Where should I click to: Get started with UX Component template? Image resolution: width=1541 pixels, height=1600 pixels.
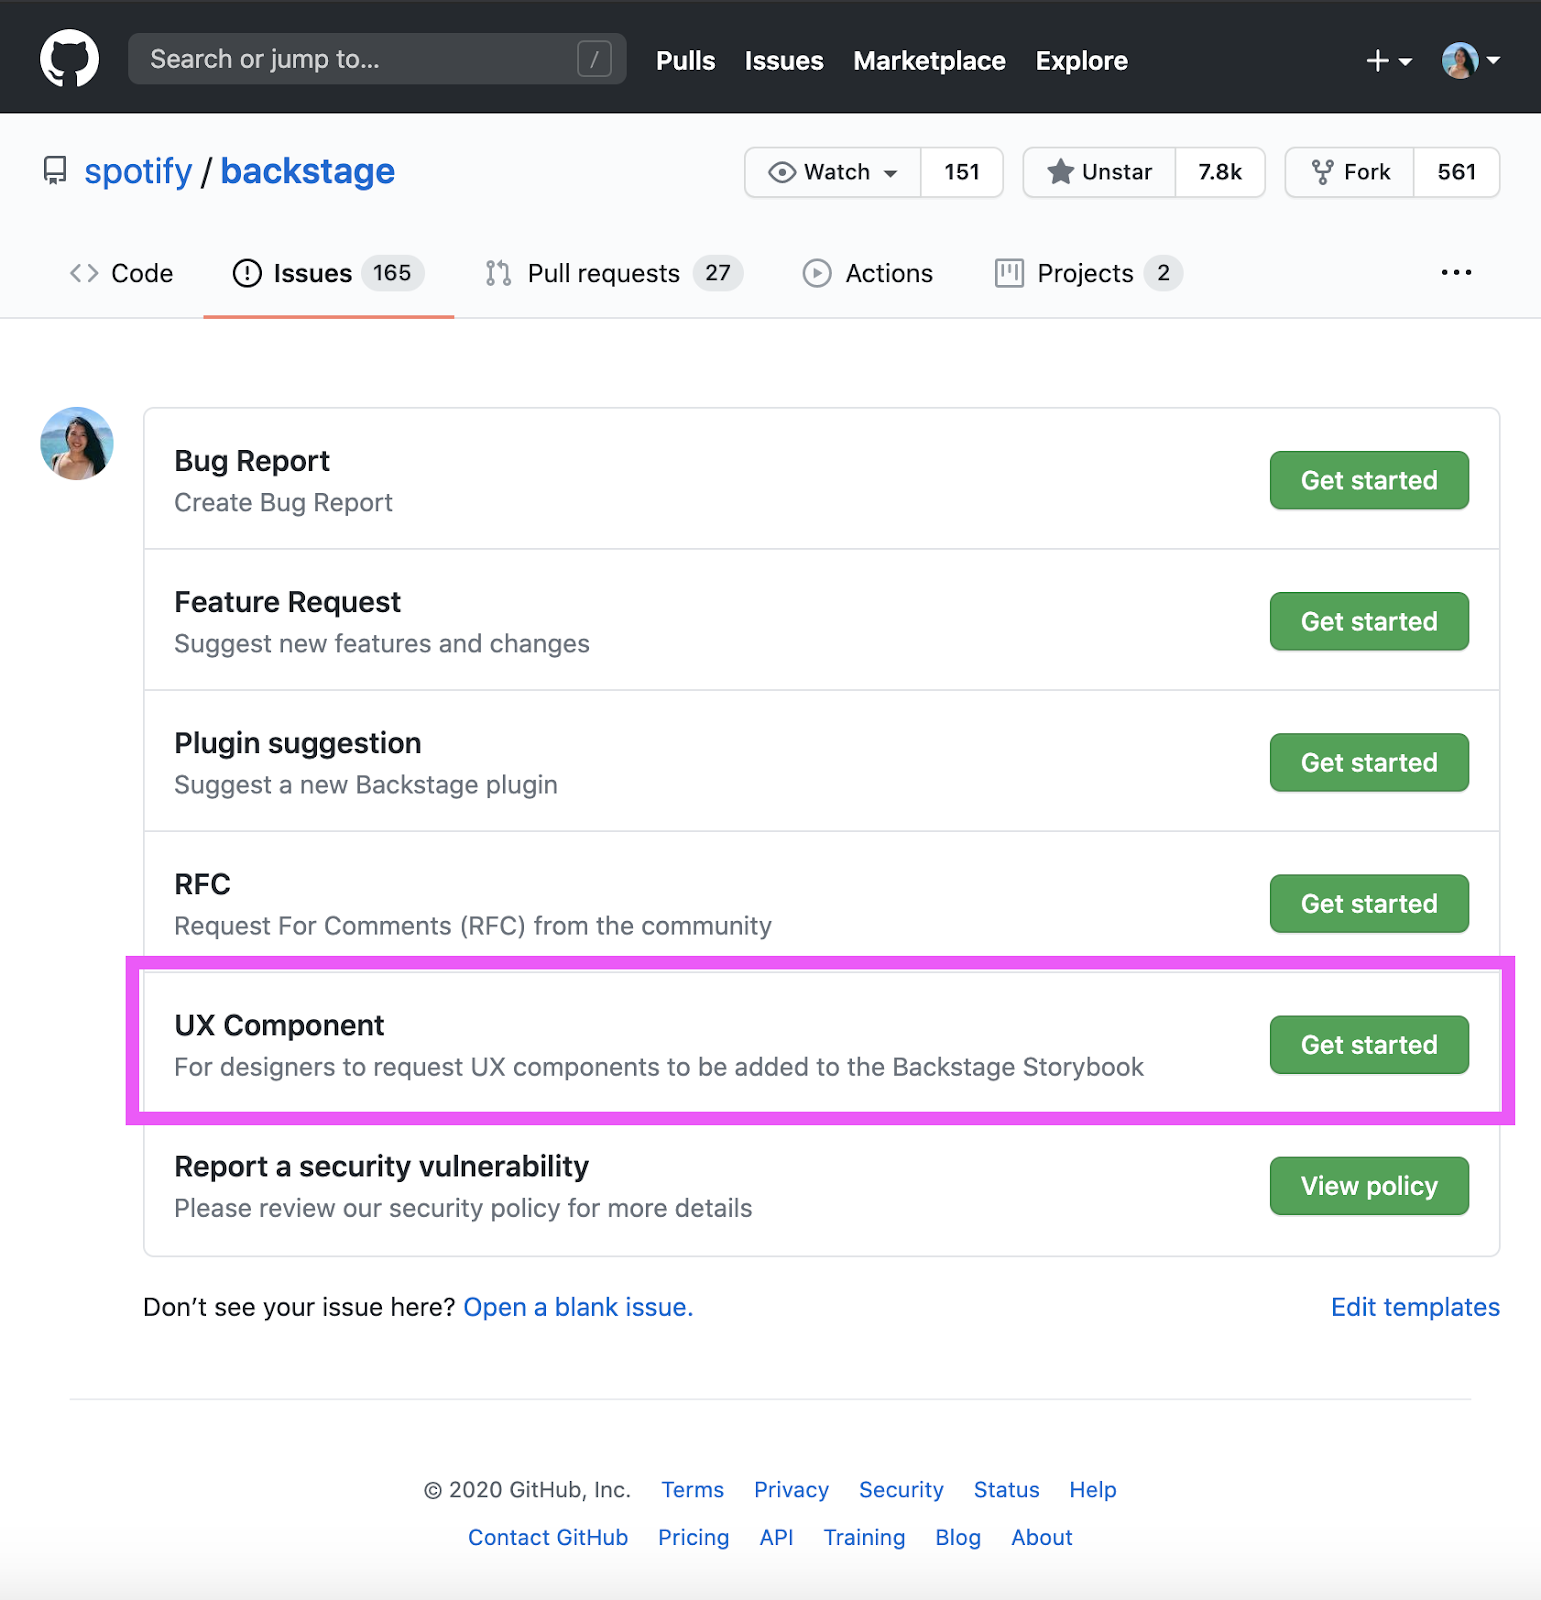point(1368,1045)
